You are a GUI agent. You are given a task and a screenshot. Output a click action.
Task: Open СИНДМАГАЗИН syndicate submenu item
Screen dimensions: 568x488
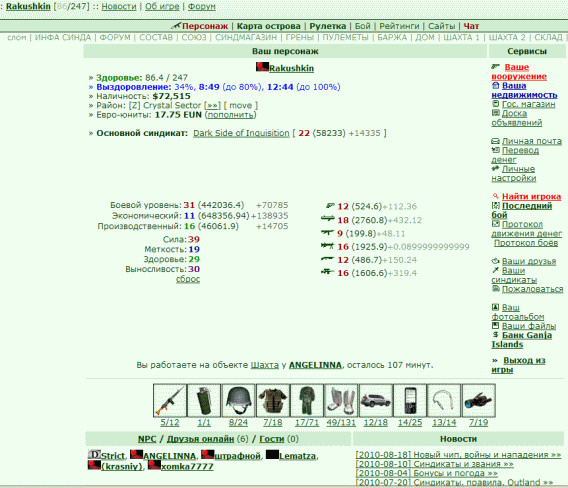tap(246, 37)
